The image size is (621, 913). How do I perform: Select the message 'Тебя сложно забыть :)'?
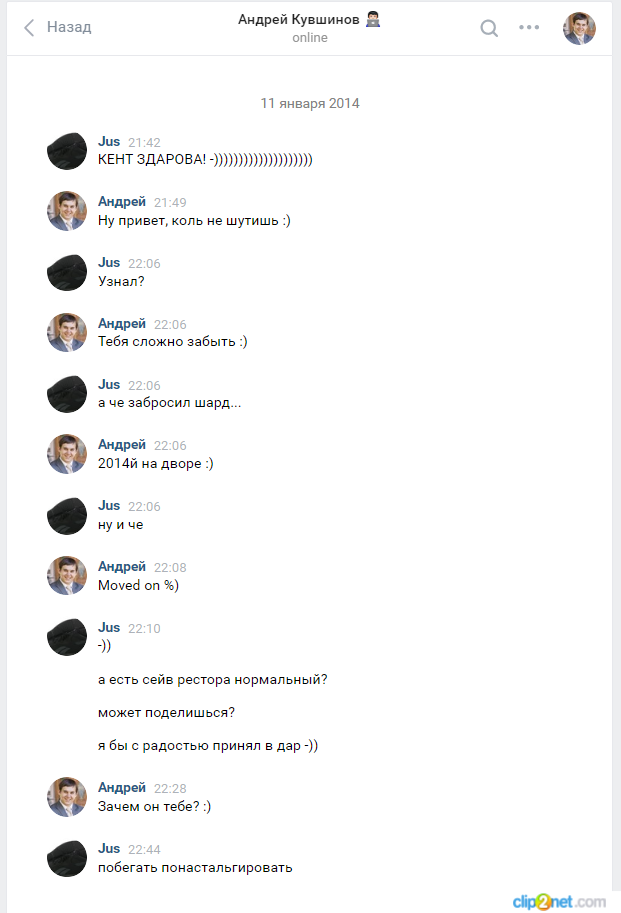(172, 342)
